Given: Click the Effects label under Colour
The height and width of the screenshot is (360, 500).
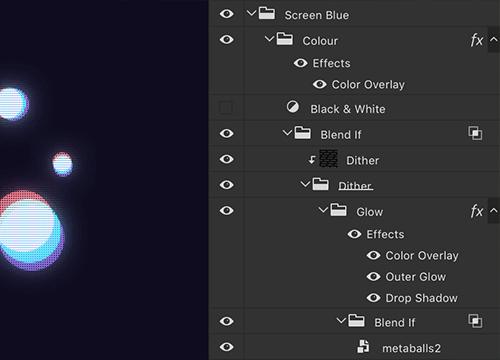Looking at the screenshot, I should tap(331, 63).
